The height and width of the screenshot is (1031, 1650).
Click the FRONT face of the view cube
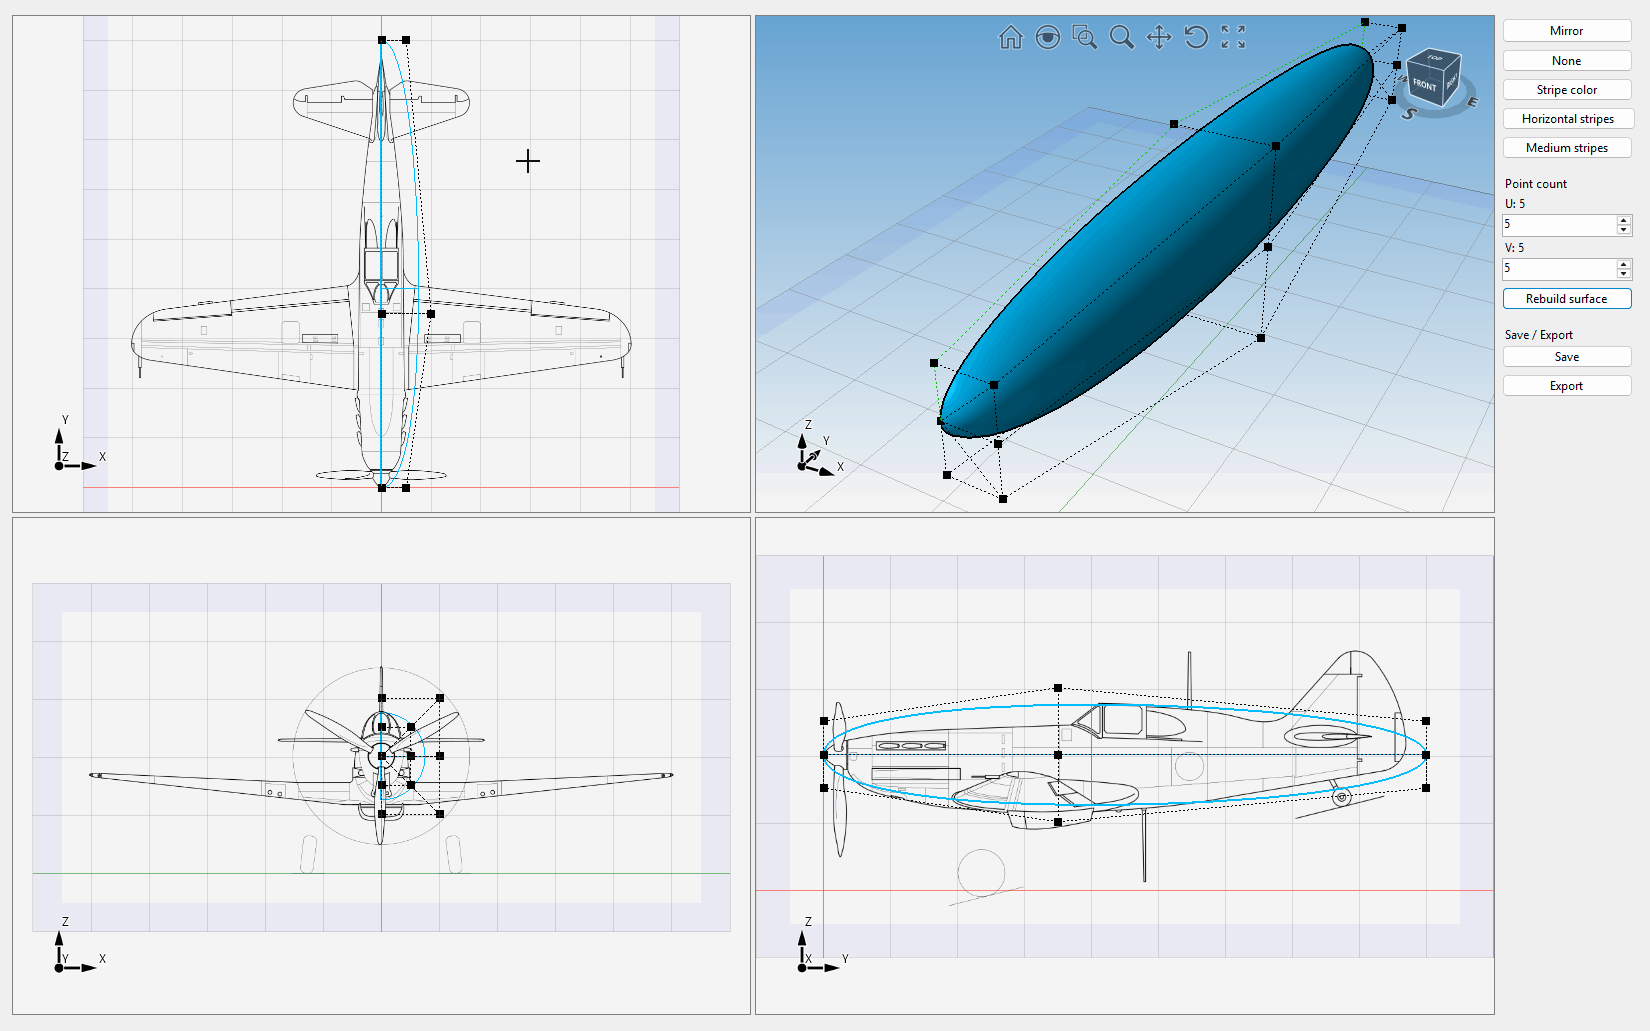tap(1424, 85)
